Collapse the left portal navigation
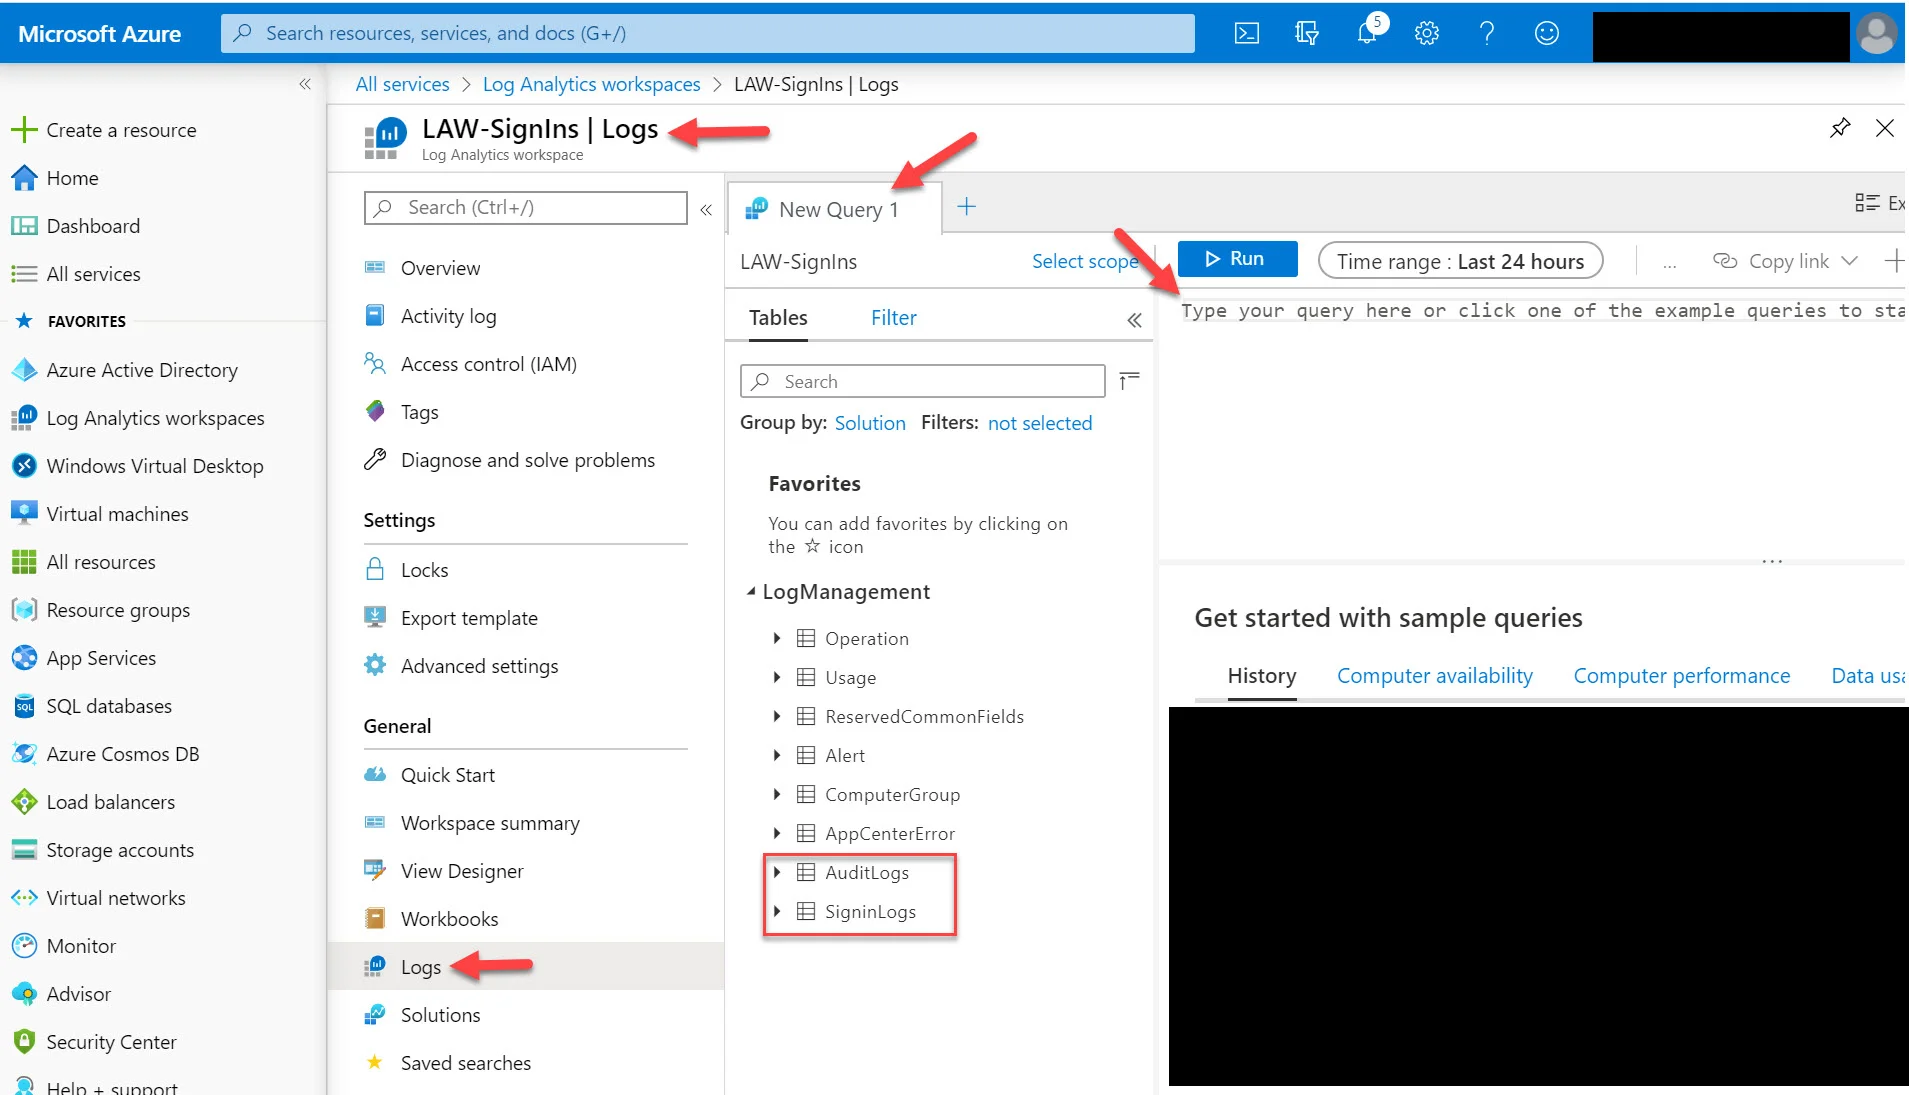Viewport: 1909px width, 1095px height. click(x=305, y=84)
